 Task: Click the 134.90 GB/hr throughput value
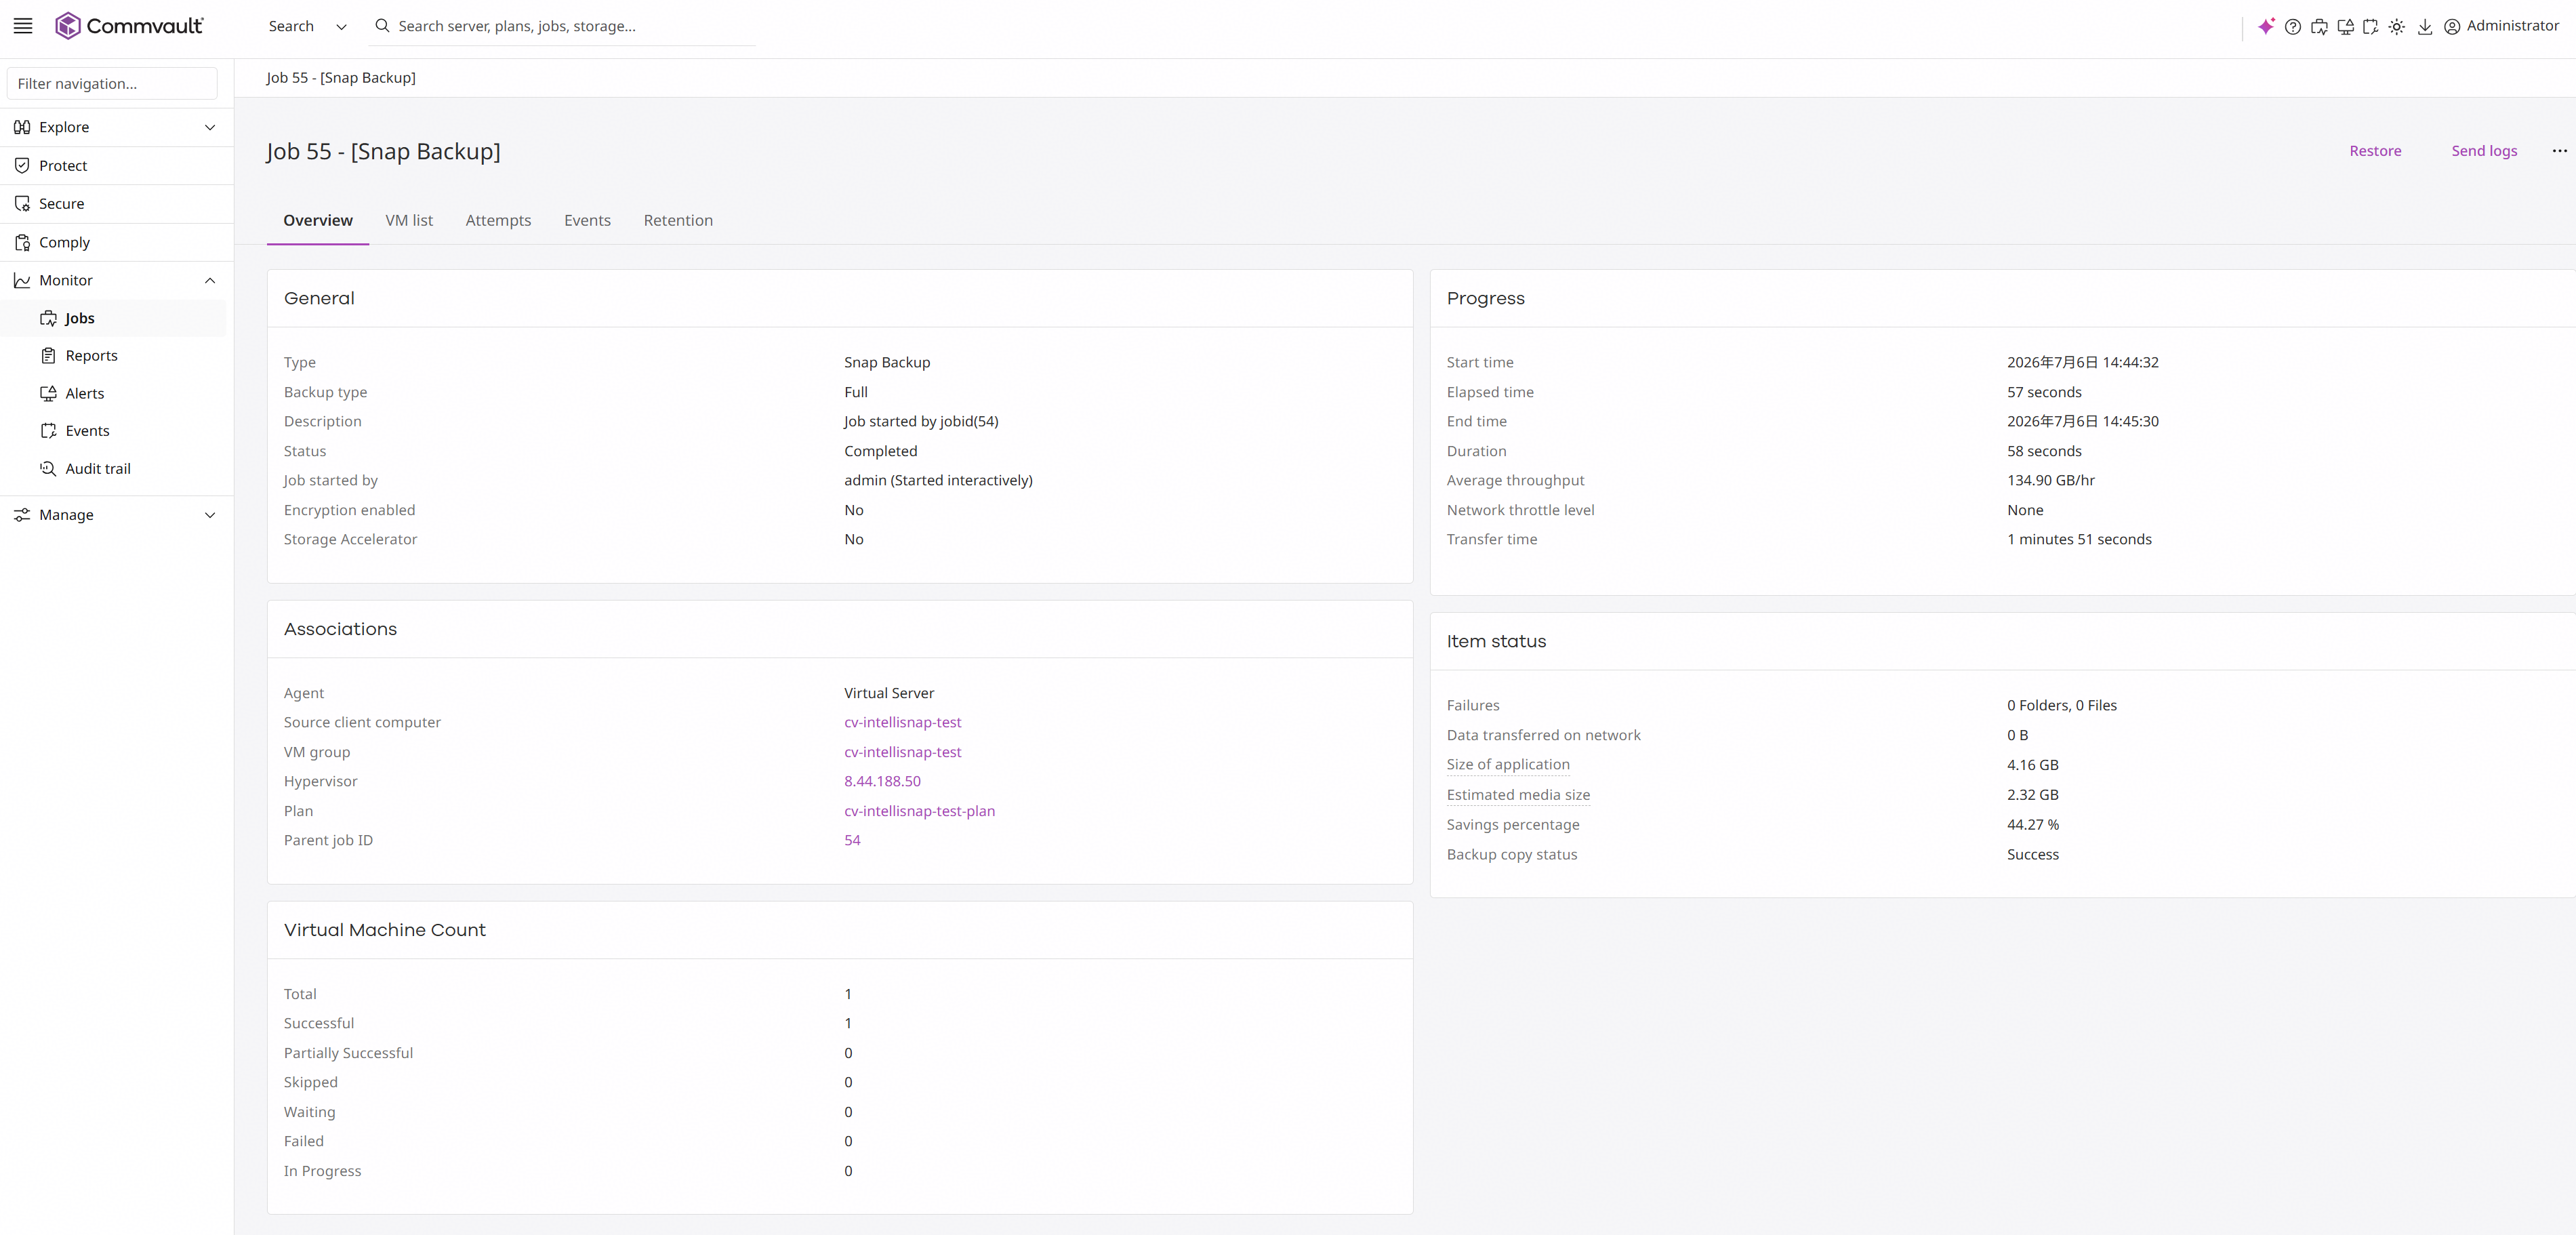pos(2050,480)
